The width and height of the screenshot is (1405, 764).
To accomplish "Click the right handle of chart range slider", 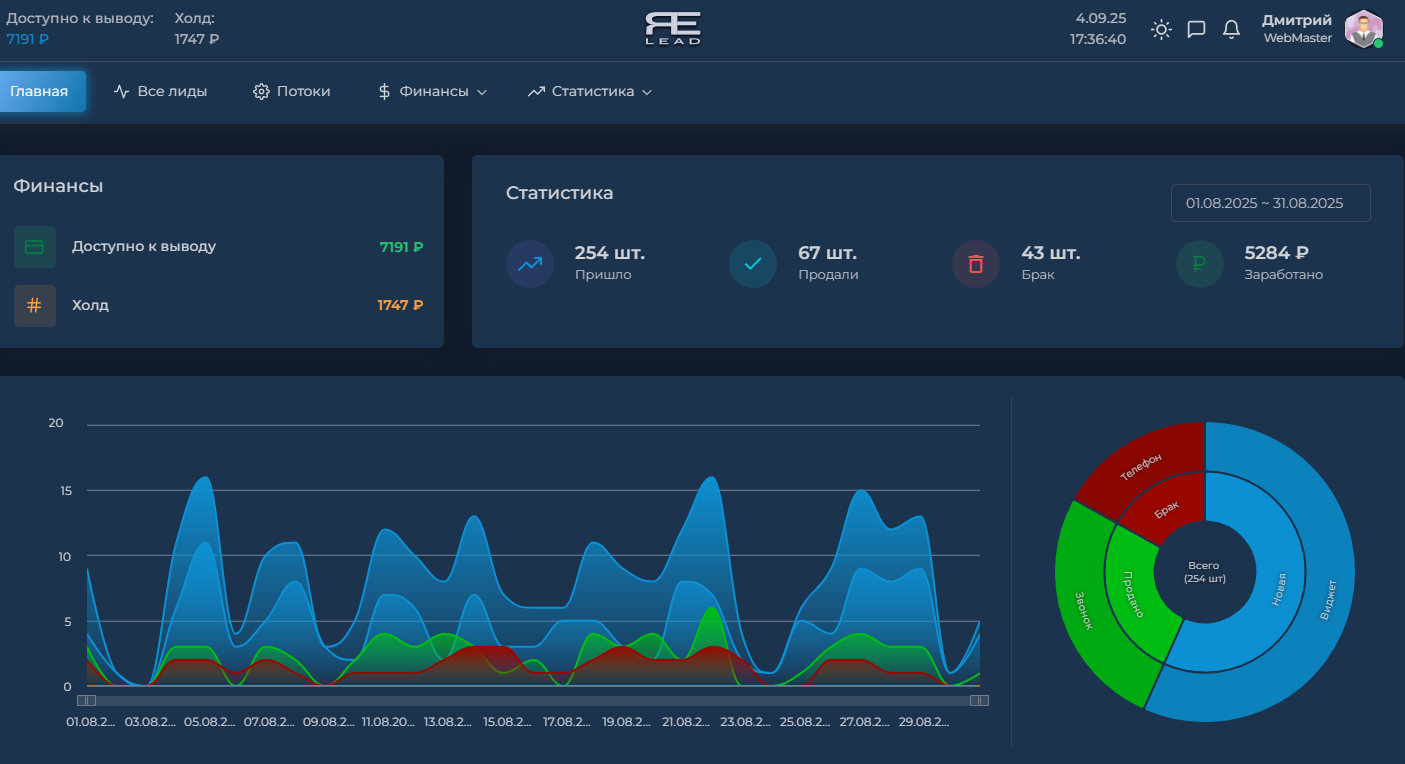I will pos(979,701).
